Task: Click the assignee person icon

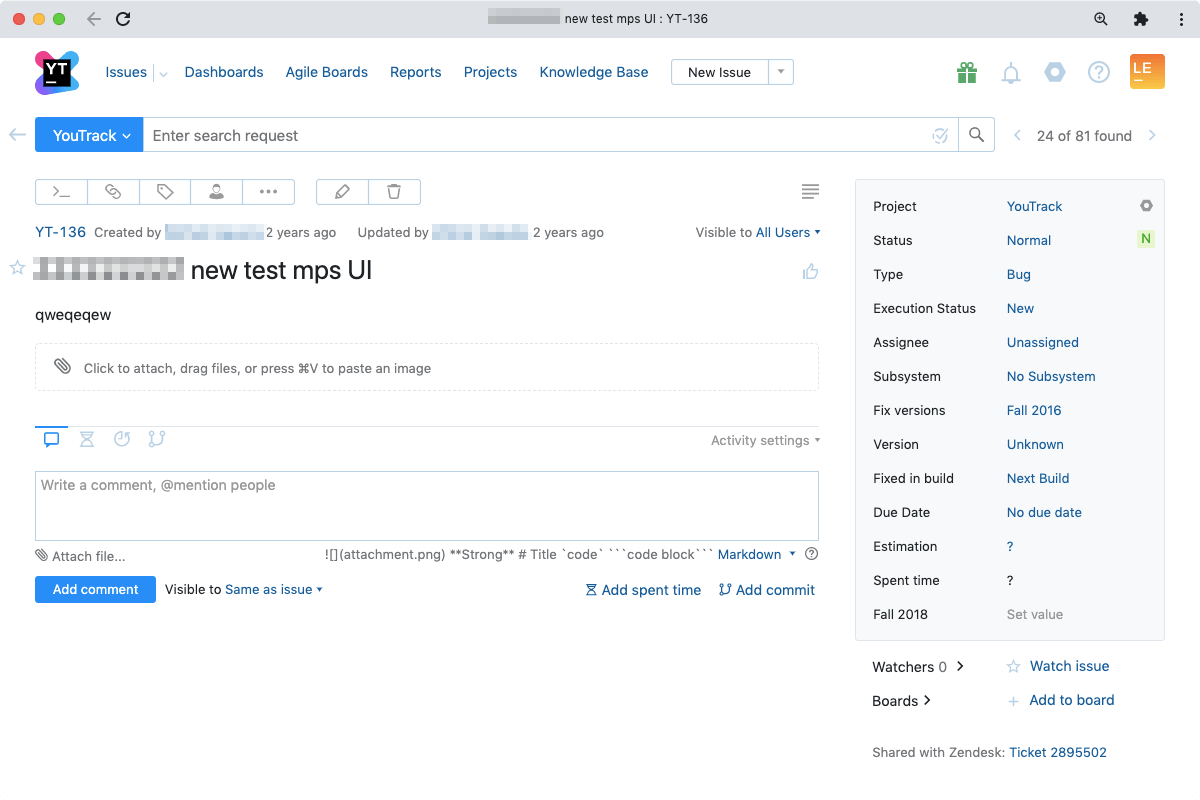Action: point(217,191)
